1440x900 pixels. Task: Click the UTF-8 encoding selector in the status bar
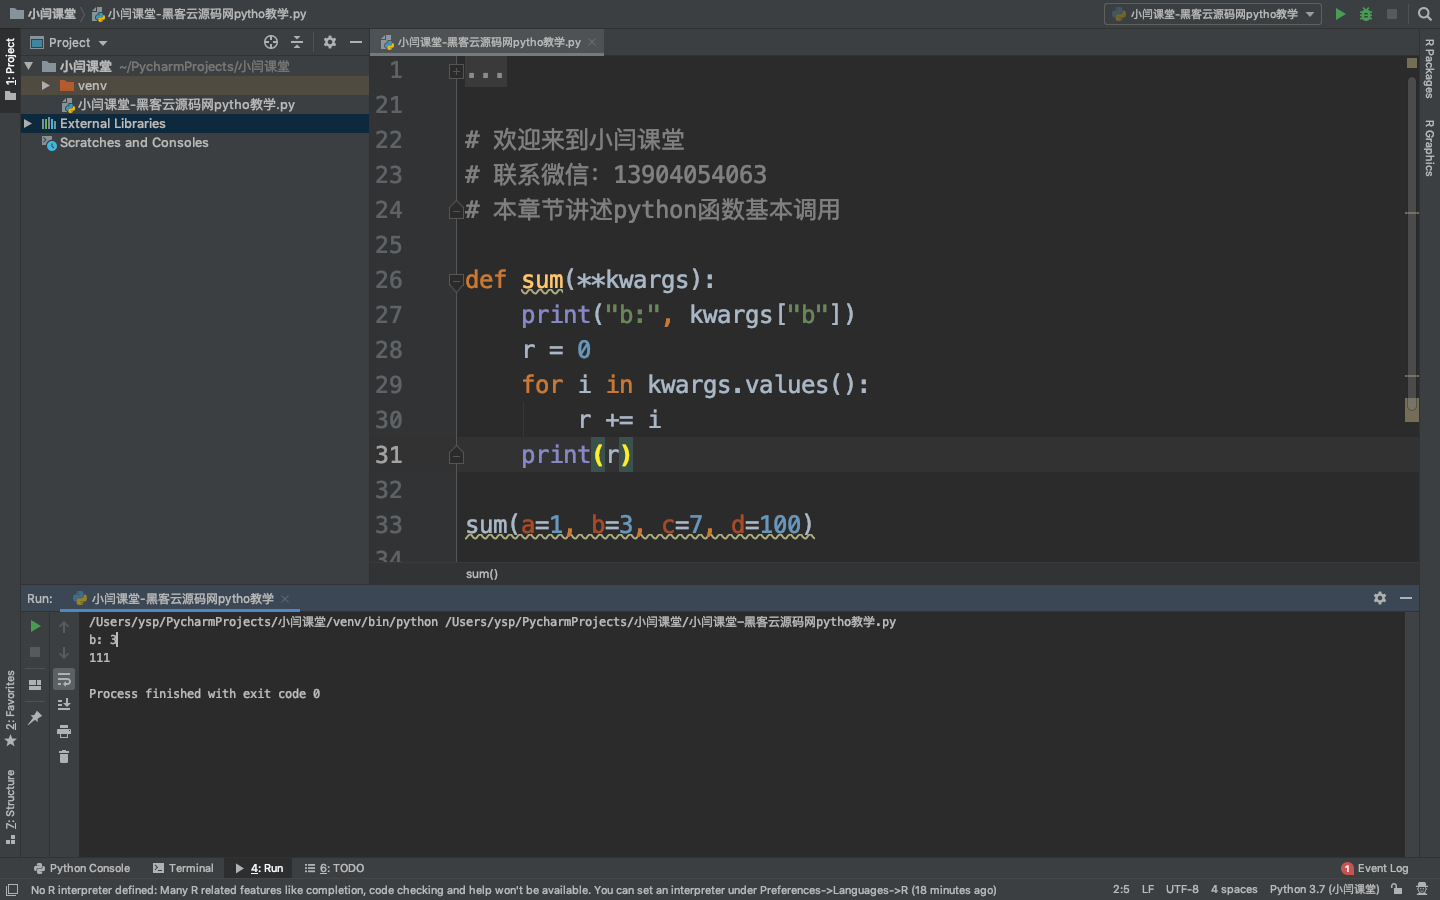click(1182, 889)
